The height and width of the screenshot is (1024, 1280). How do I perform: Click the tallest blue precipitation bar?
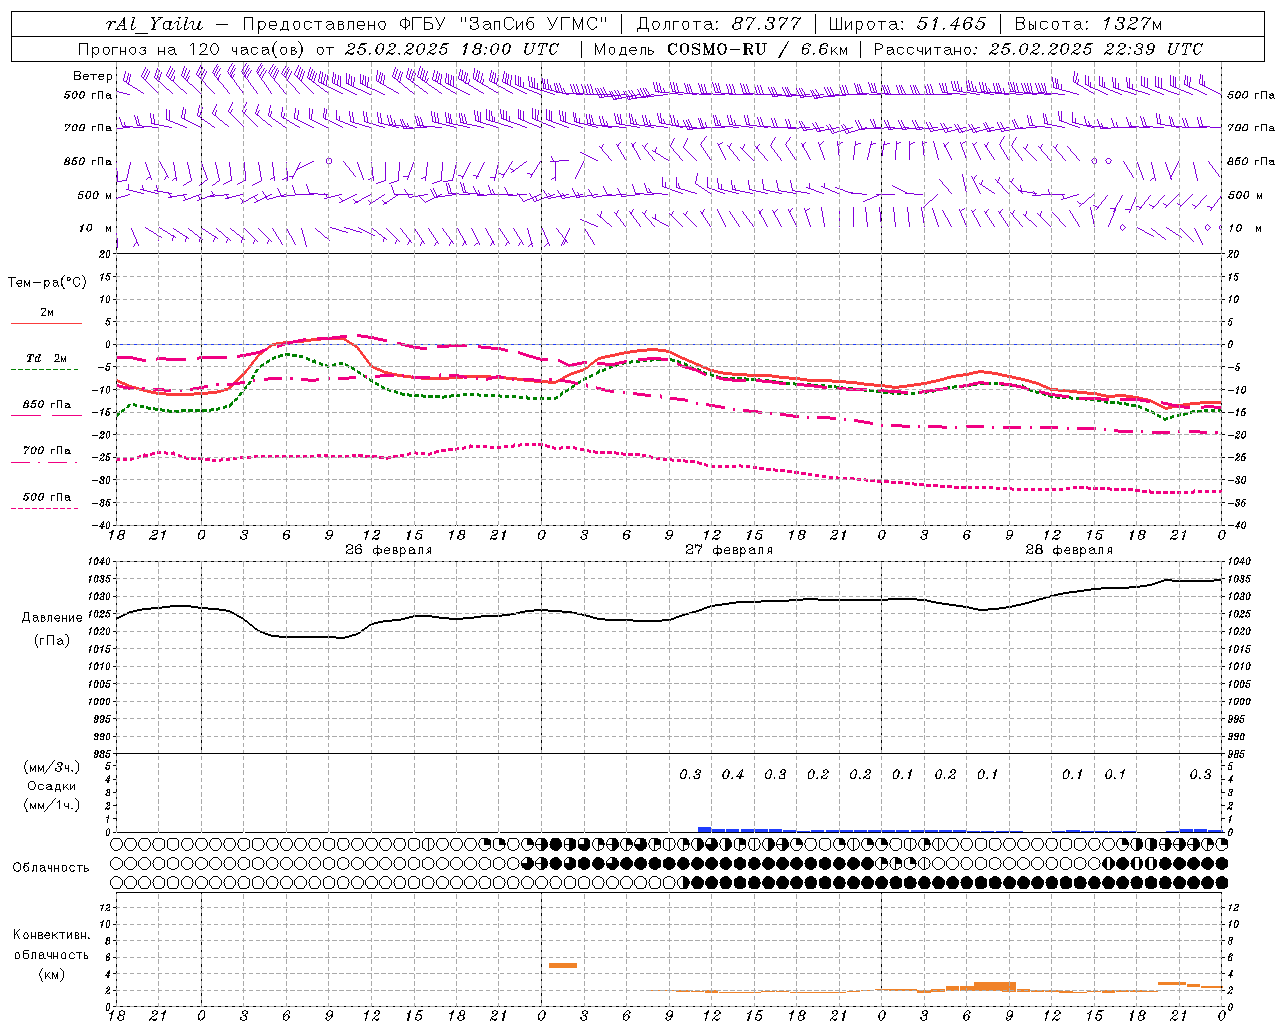[x=704, y=829]
